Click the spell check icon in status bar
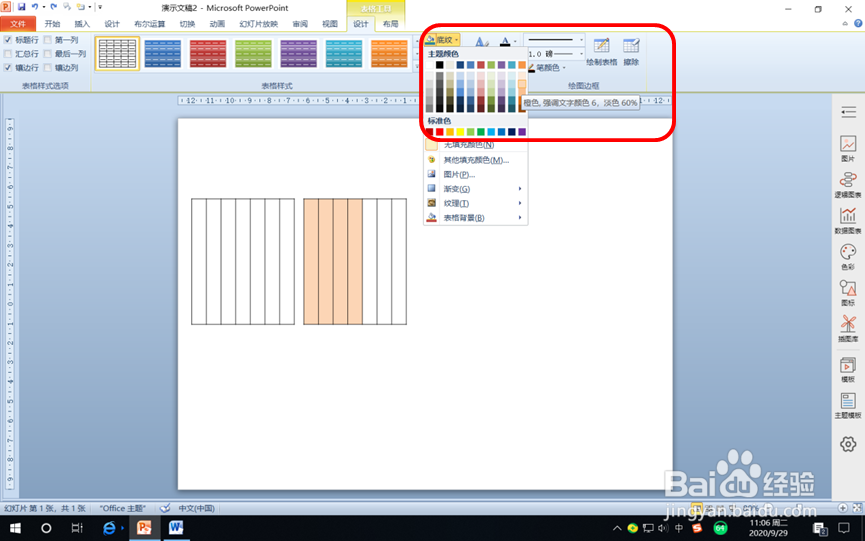The height and width of the screenshot is (541, 865). 165,508
